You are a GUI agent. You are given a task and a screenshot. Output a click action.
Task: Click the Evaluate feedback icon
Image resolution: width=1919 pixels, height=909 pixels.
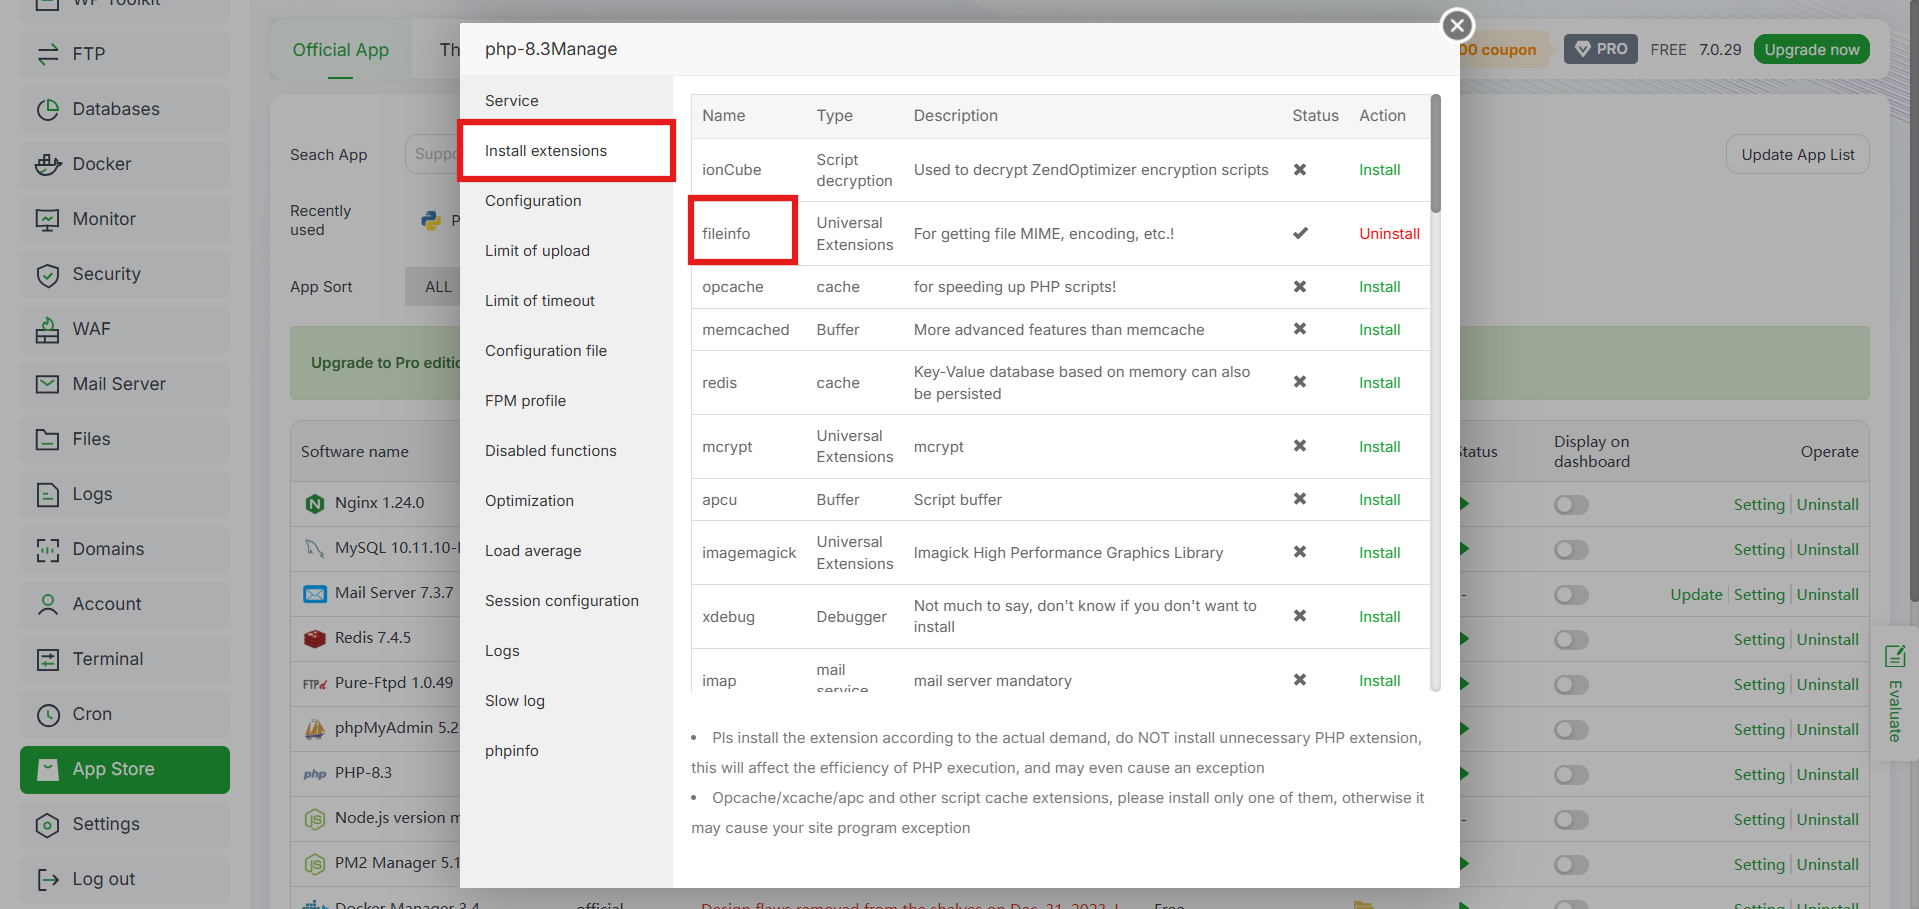(x=1894, y=657)
